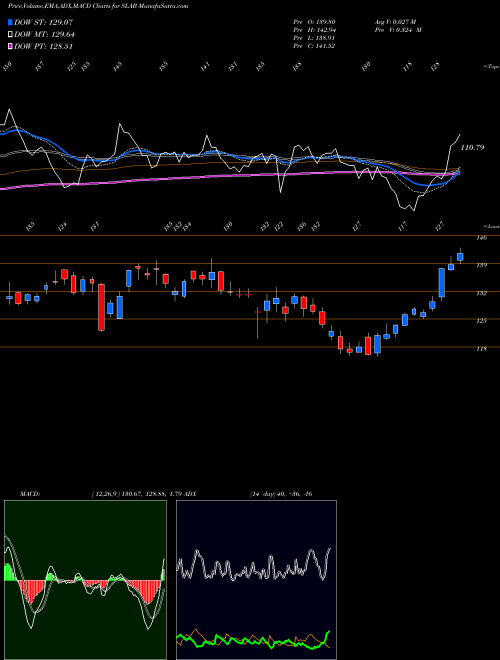Click the '(12,26,9)' MACD parameters text
Screen dimensions: 500x660
105,494
